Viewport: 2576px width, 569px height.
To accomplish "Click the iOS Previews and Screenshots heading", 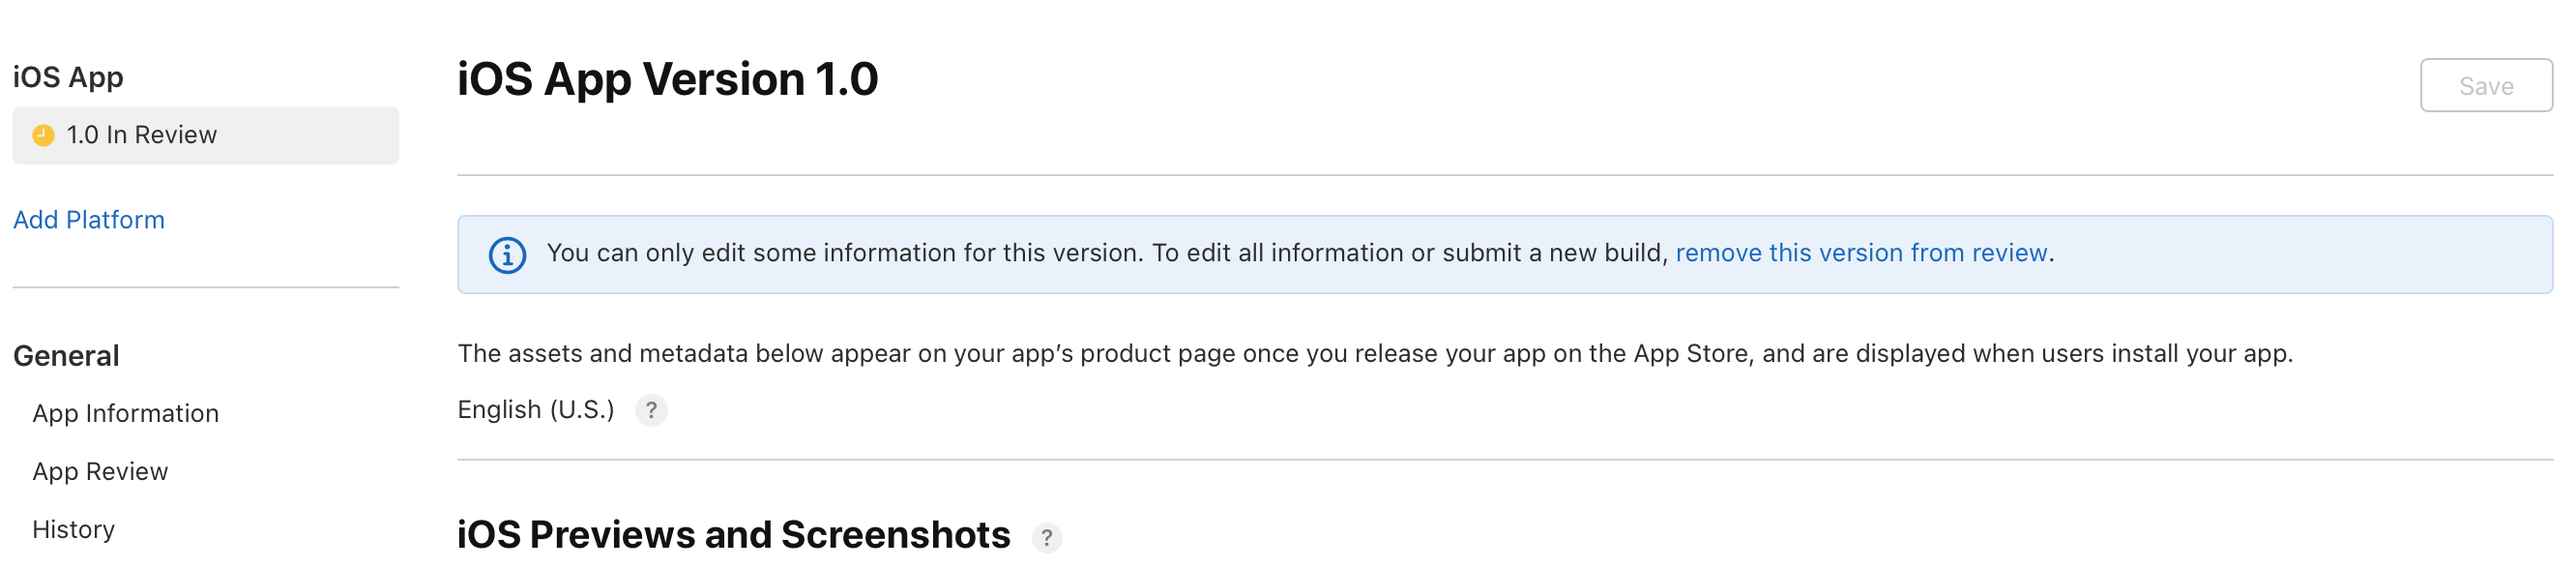I will tap(733, 535).
